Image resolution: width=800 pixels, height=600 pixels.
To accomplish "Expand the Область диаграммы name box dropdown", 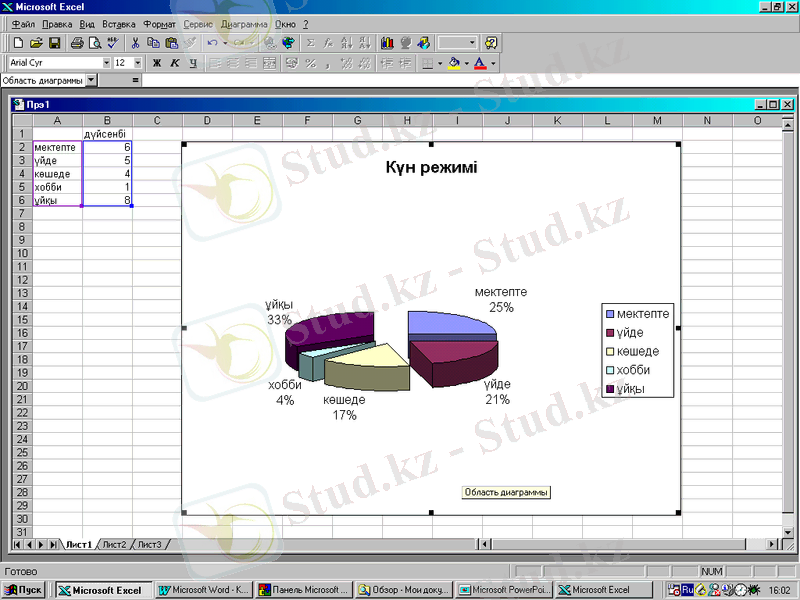I will 92,80.
